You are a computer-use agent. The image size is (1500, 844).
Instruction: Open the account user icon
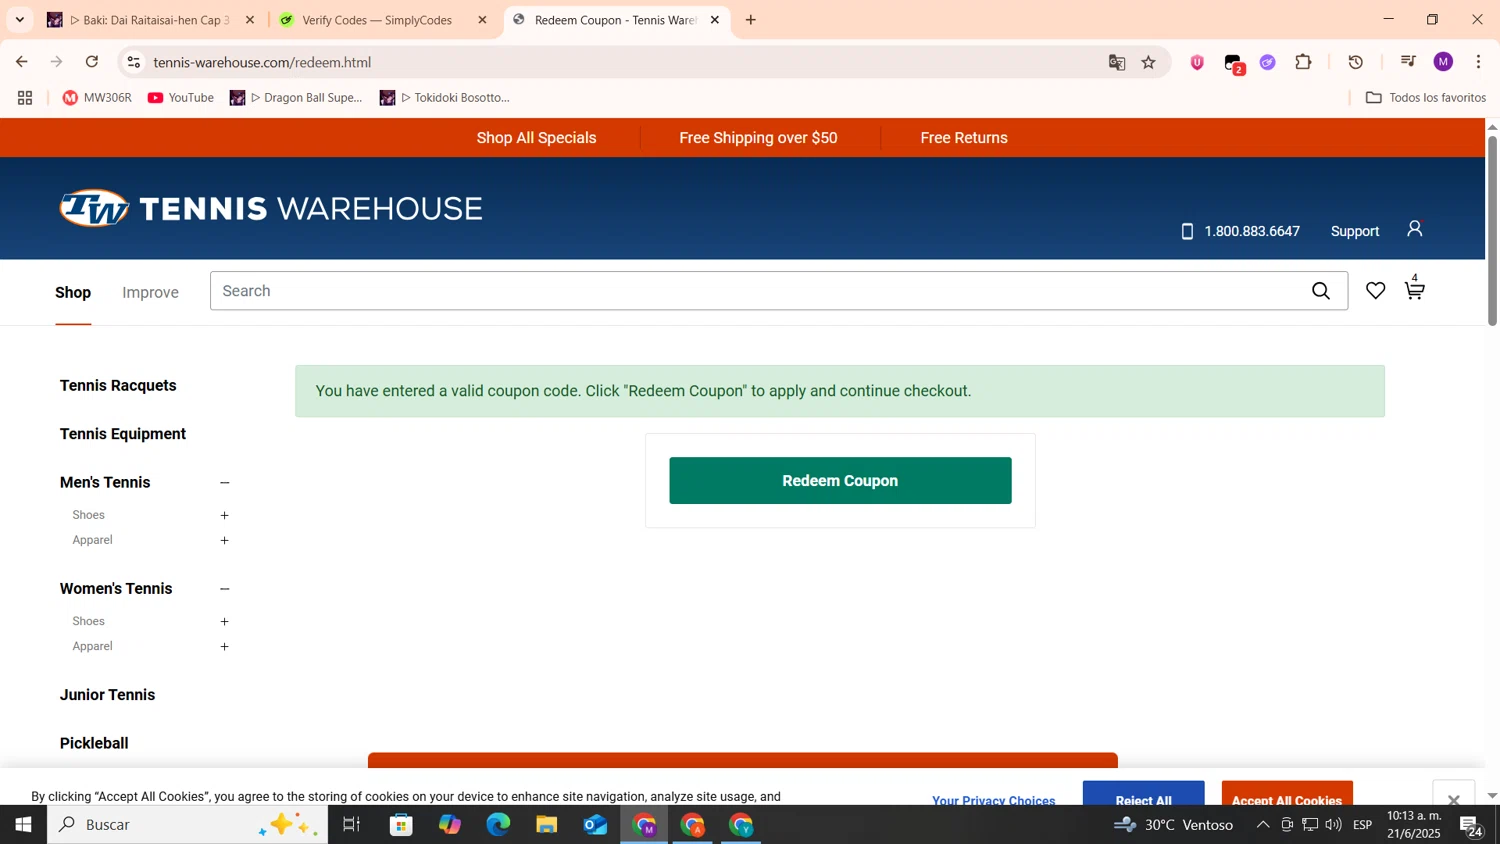pyautogui.click(x=1414, y=229)
